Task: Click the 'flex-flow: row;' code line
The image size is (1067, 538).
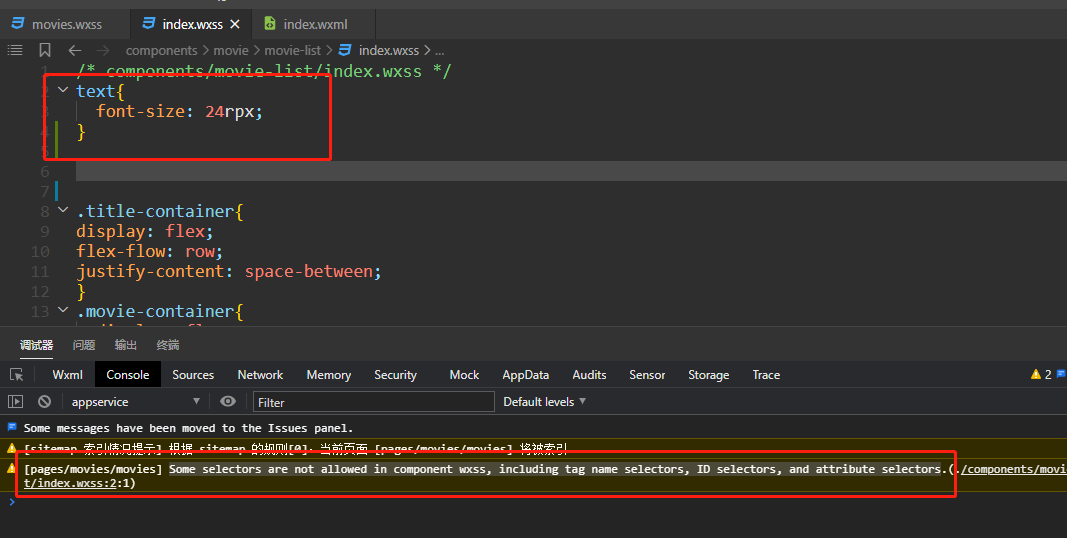Action: (150, 251)
